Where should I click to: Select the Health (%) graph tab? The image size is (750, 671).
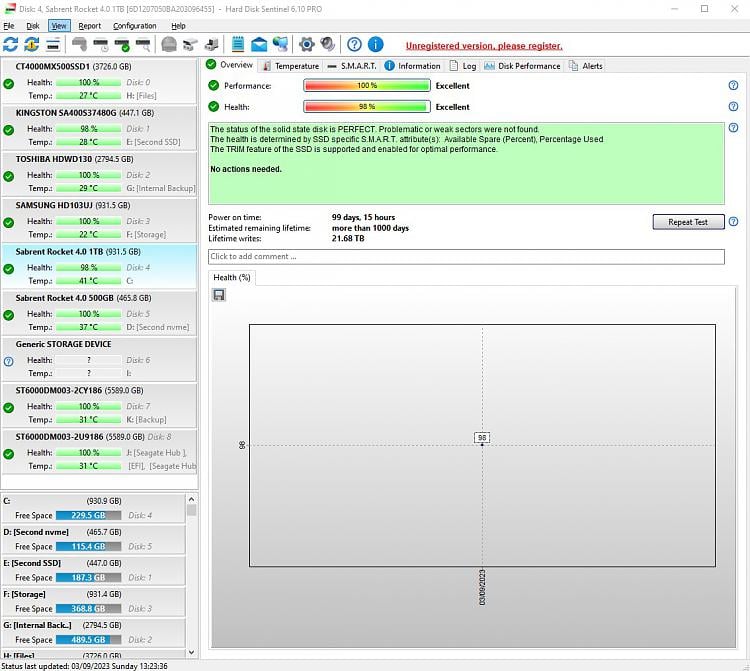click(232, 277)
